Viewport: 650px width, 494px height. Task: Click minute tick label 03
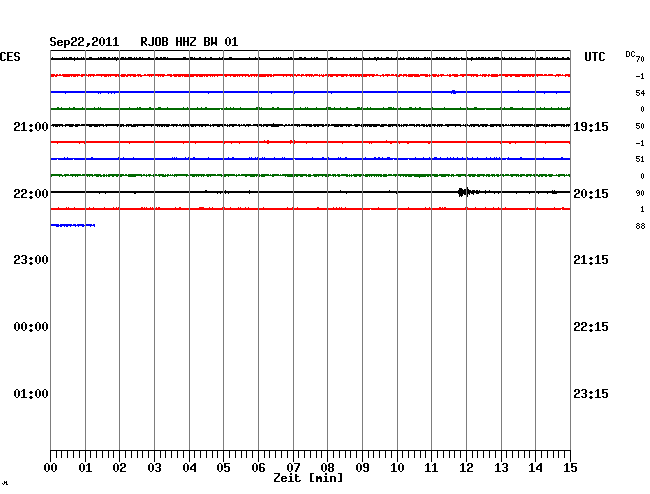click(155, 468)
